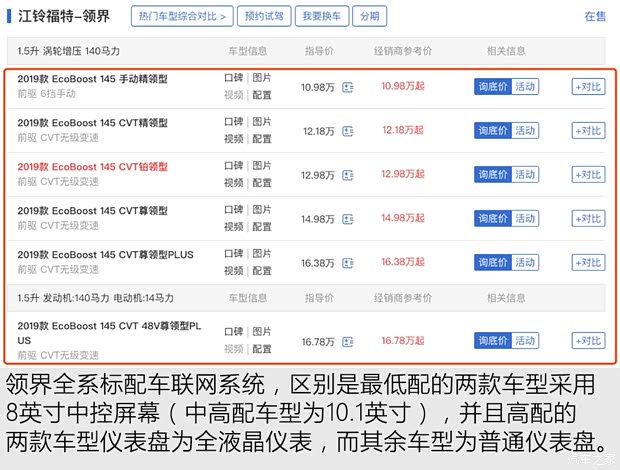Viewport: 620px width, 470px height.
Task: Toggle +对比 for the CVT铂领型 row
Action: pyautogui.click(x=588, y=175)
